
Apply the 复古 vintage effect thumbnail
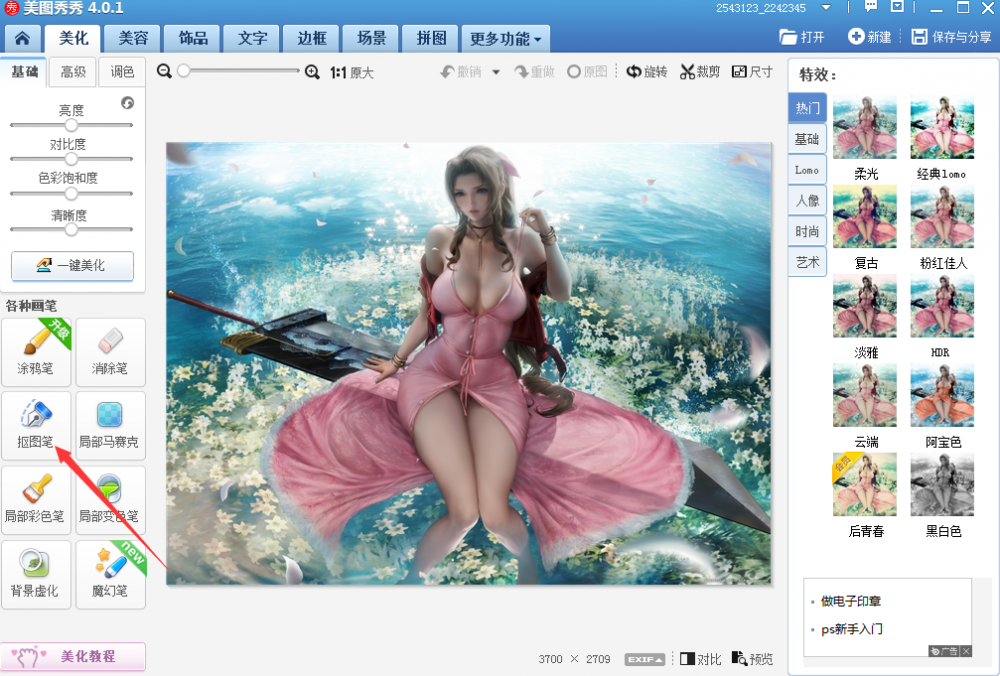coord(865,217)
